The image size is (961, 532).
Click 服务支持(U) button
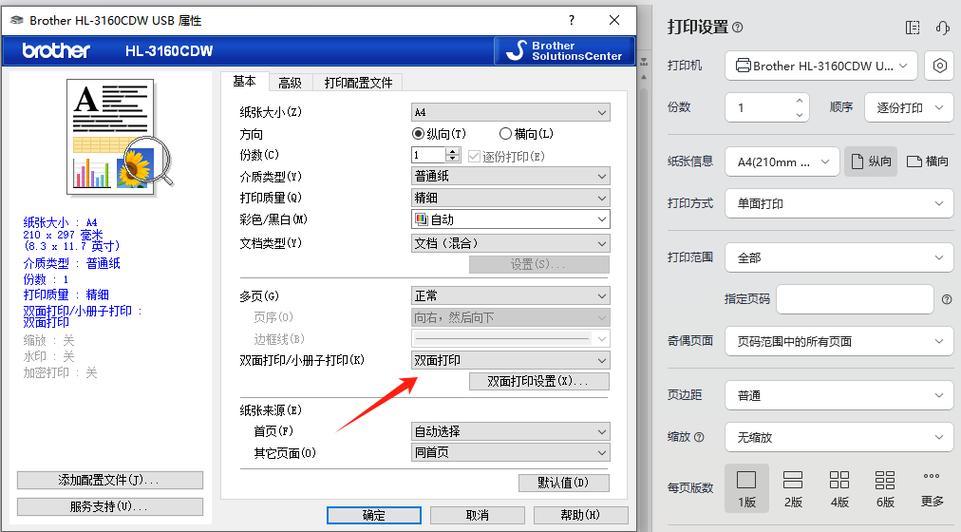pos(110,506)
